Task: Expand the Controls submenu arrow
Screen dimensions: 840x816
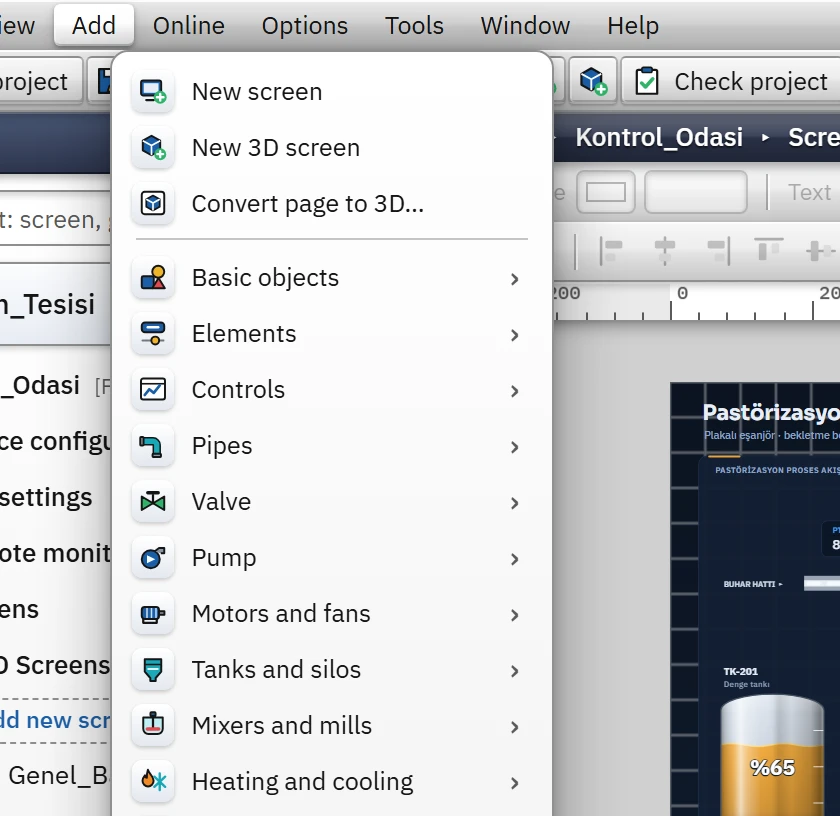Action: click(514, 391)
